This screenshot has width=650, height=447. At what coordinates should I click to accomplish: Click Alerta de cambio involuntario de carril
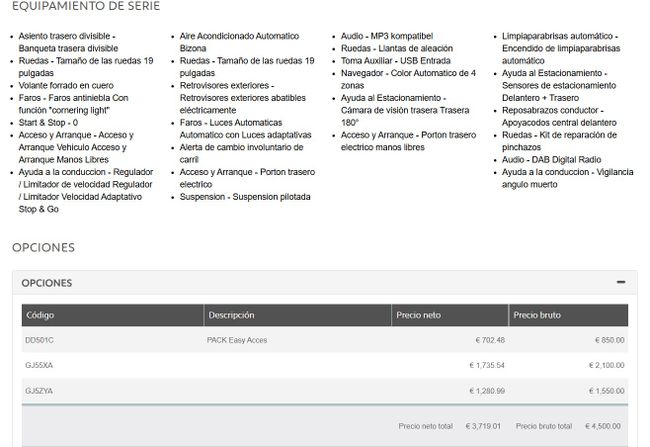(x=241, y=153)
